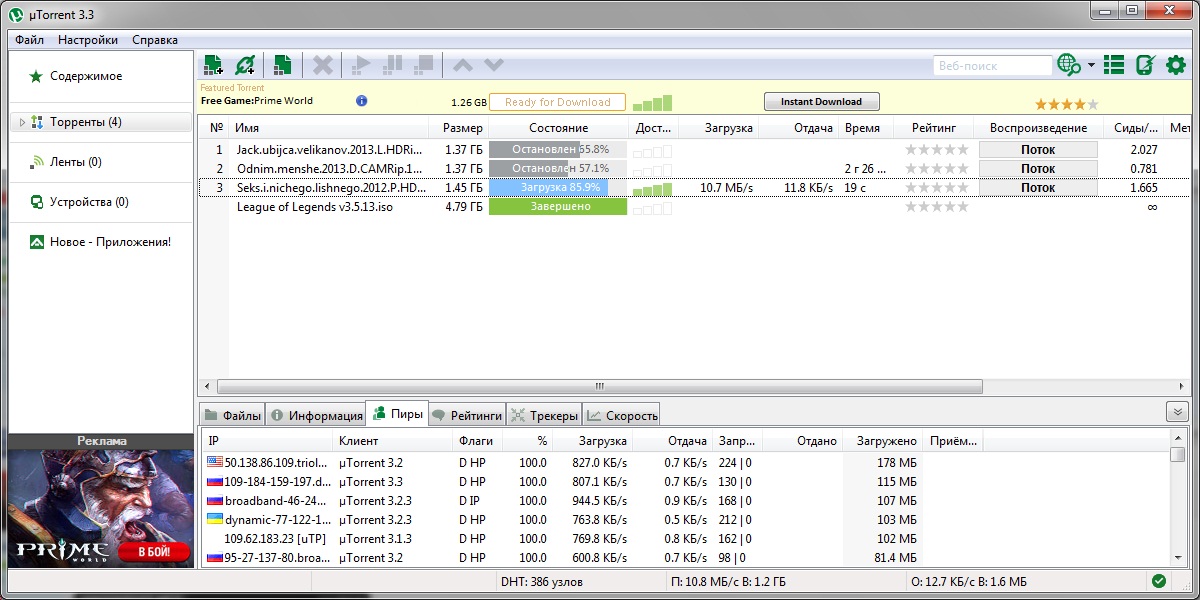Open the Настройки menu

click(x=88, y=40)
